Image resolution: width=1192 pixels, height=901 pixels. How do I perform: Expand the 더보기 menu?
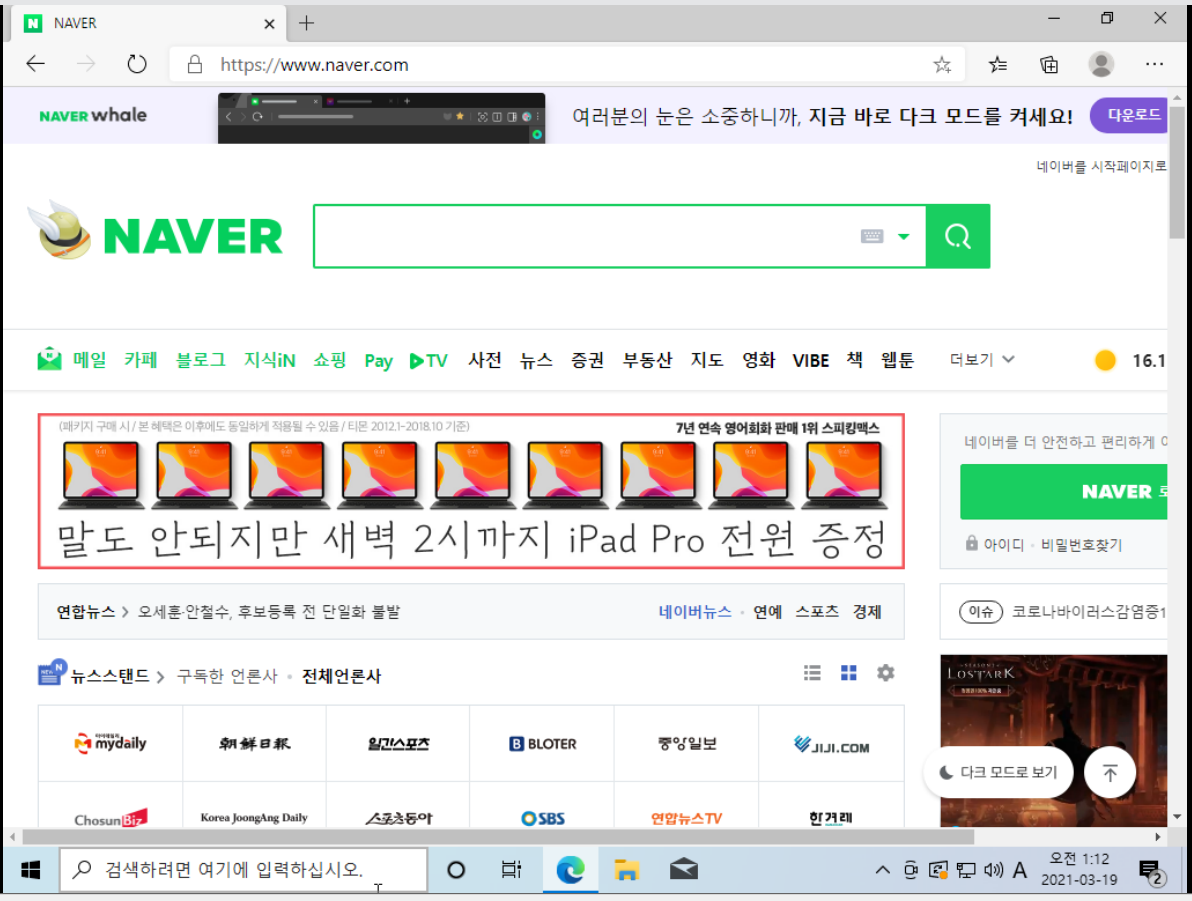(x=981, y=360)
